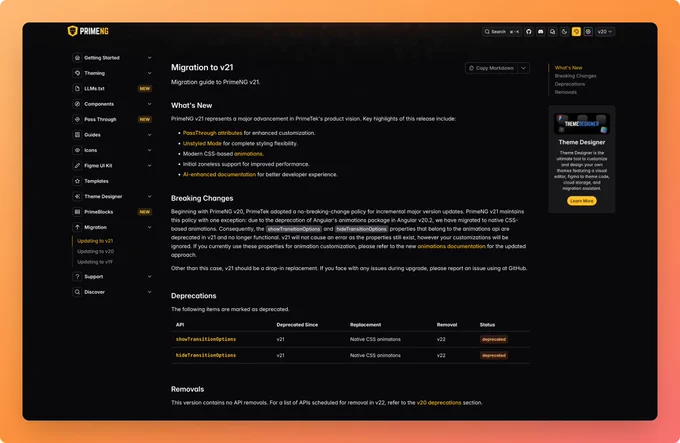Open the Templates sidebar item

click(x=112, y=181)
